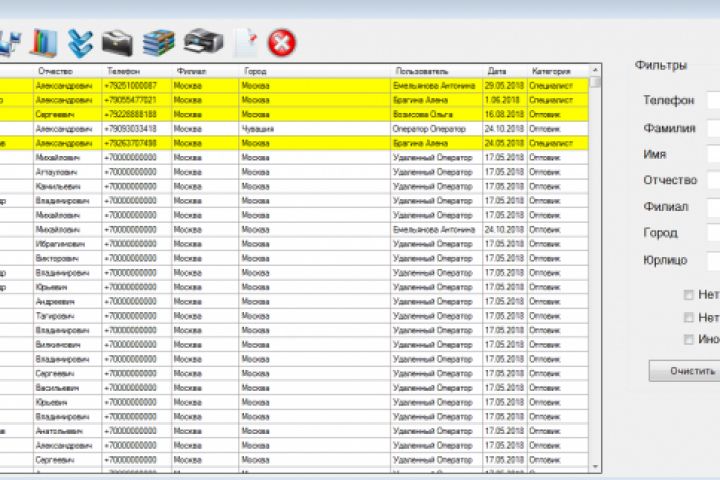
Task: Select the row with patronymic Анатольевич
Action: (x=294, y=431)
